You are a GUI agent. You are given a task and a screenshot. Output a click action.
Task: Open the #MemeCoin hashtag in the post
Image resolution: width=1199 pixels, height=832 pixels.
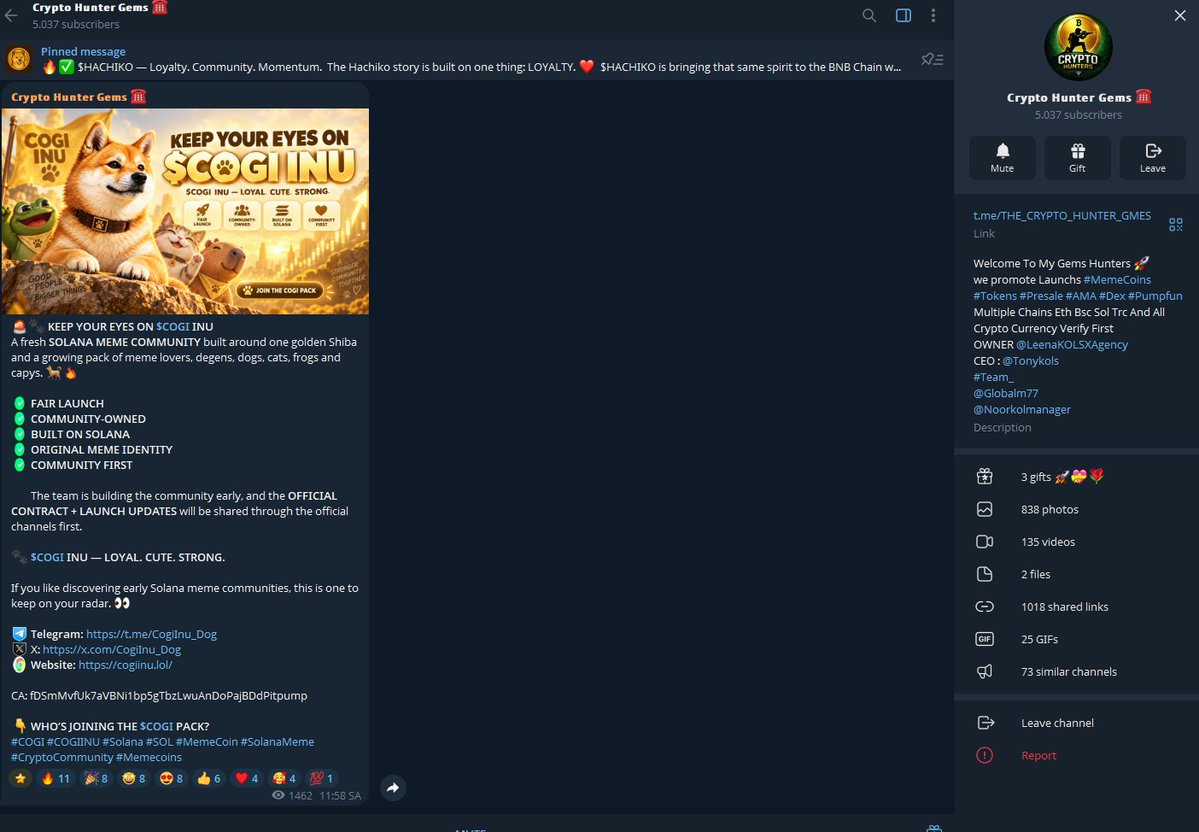[x=206, y=742]
